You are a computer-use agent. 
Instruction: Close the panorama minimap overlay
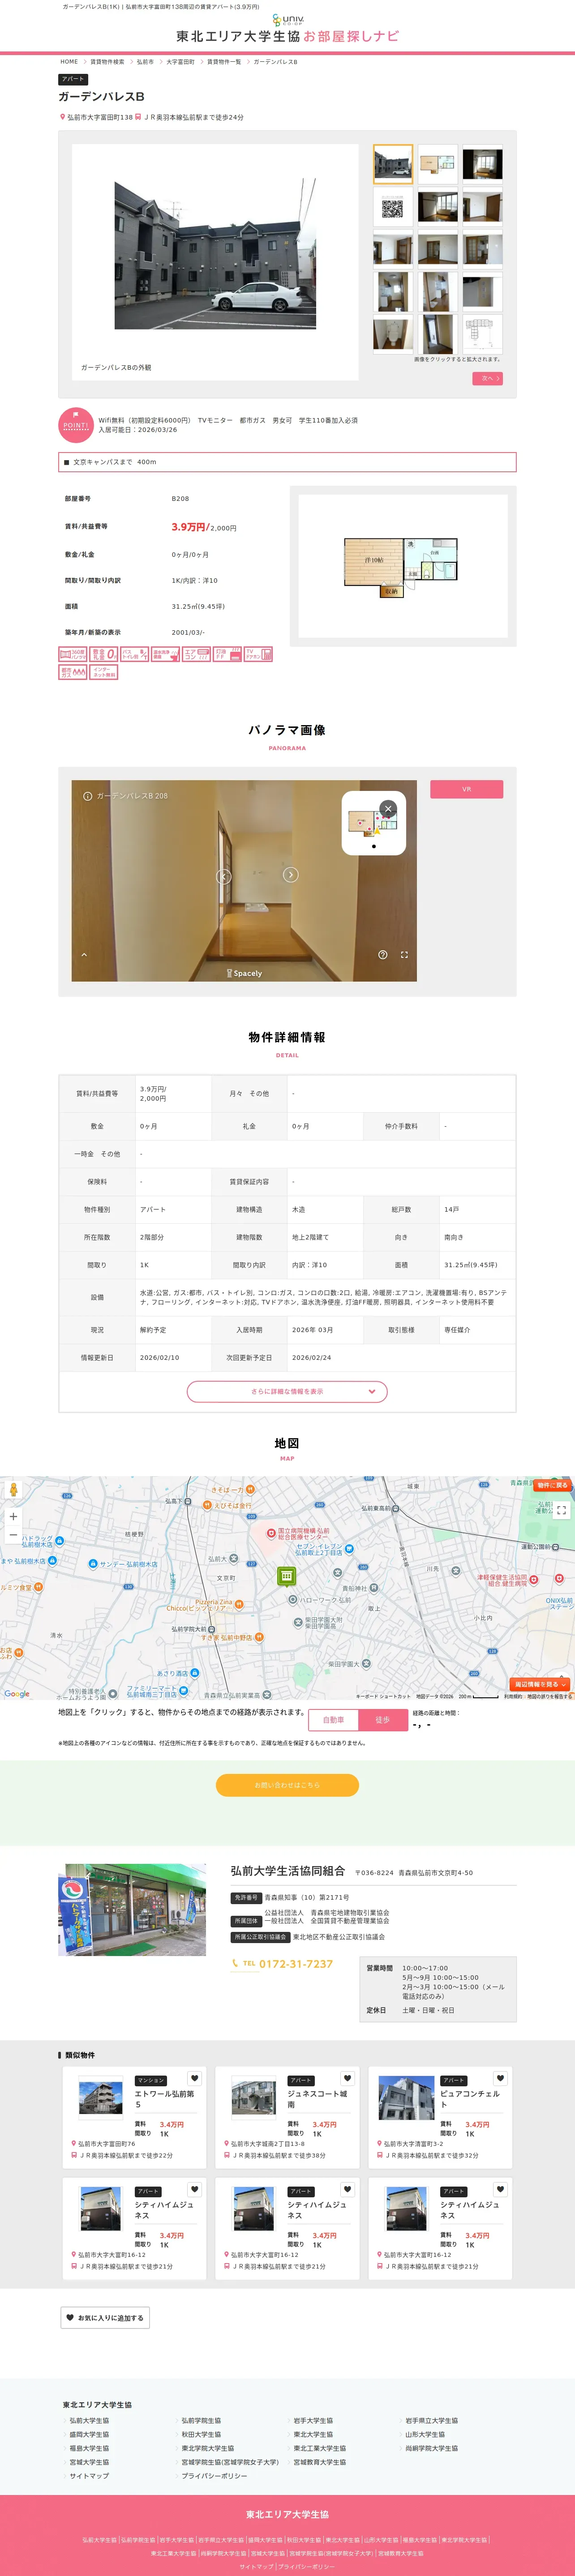click(388, 808)
